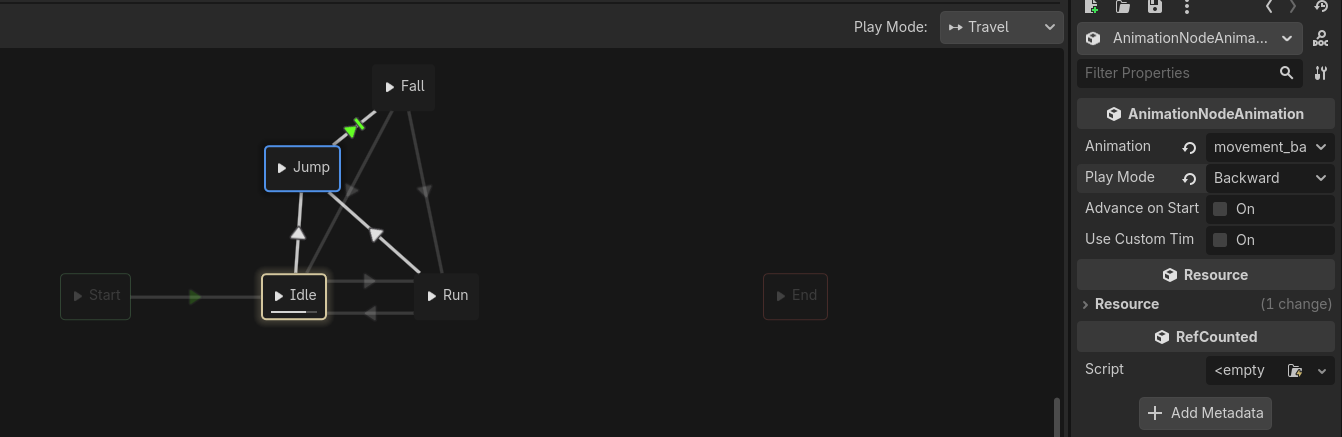Screen dimensions: 1342x437
Task: Change the Backward play mode dropdown
Action: pyautogui.click(x=1270, y=178)
